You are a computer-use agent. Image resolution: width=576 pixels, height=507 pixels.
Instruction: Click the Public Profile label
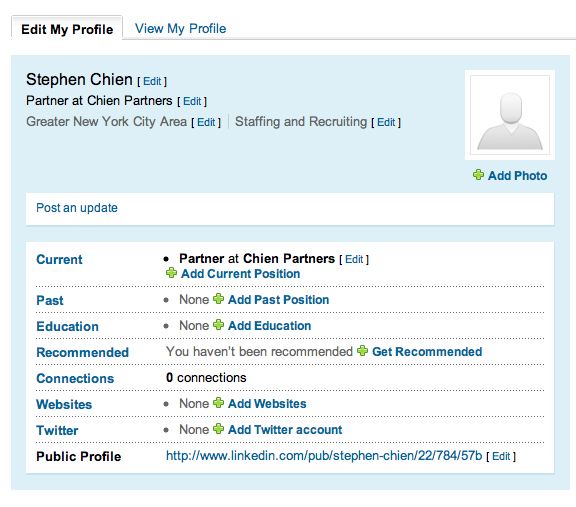(x=79, y=457)
